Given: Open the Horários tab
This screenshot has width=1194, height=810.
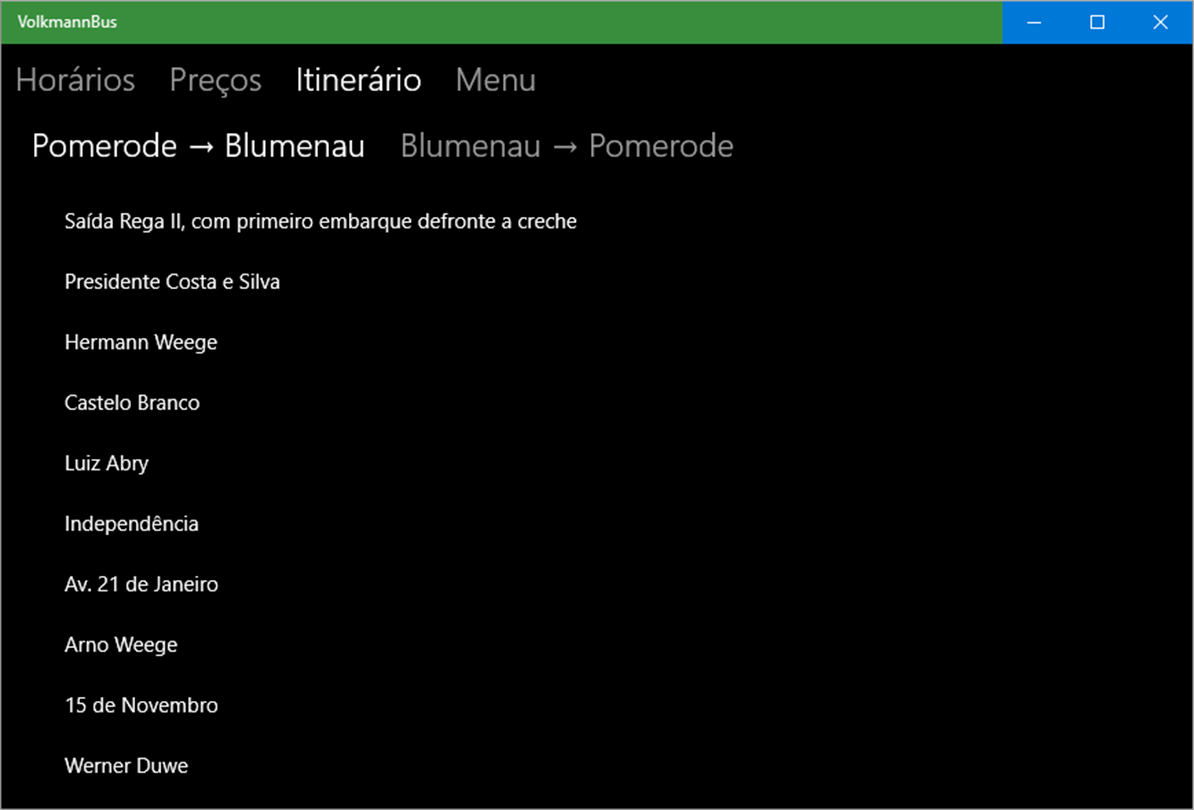Looking at the screenshot, I should [75, 80].
